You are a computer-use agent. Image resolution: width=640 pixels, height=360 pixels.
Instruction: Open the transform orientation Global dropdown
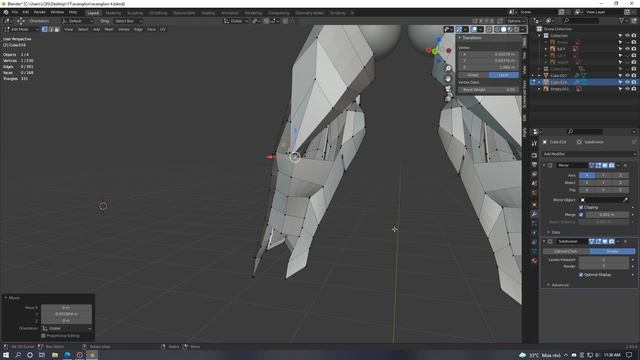[x=236, y=21]
